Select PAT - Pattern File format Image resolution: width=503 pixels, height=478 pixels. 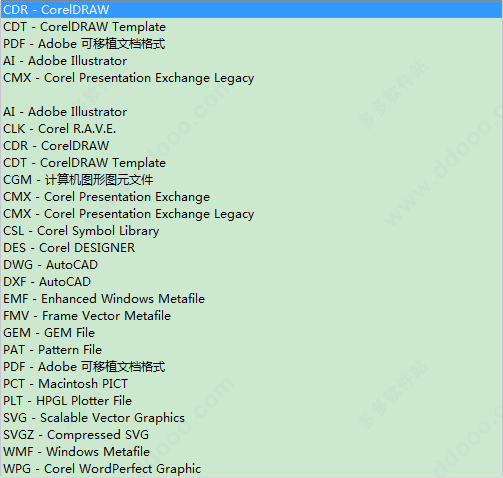pyautogui.click(x=251, y=350)
